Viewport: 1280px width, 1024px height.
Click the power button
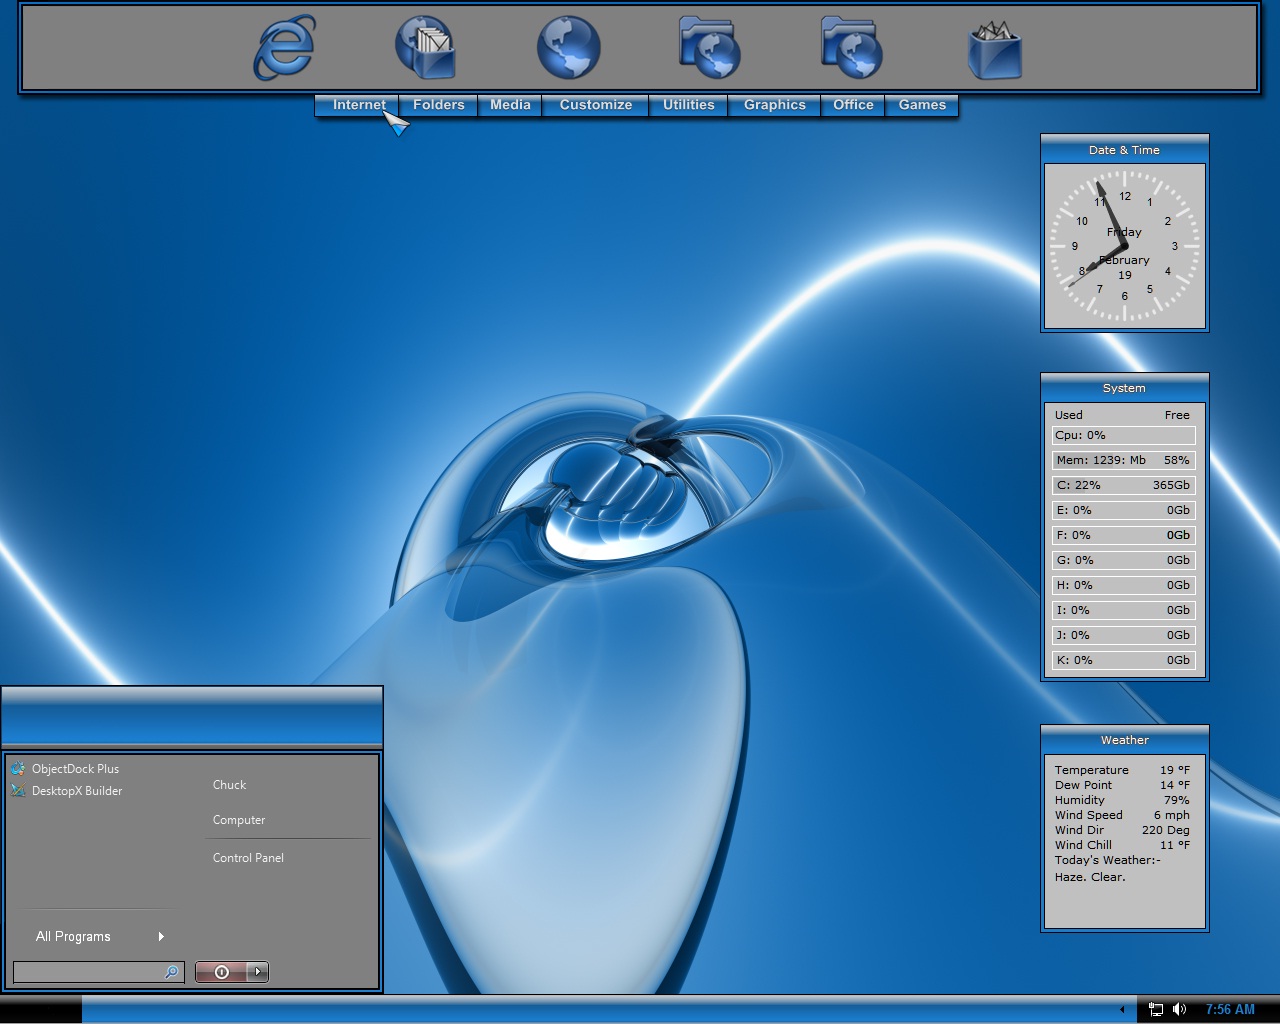point(222,971)
